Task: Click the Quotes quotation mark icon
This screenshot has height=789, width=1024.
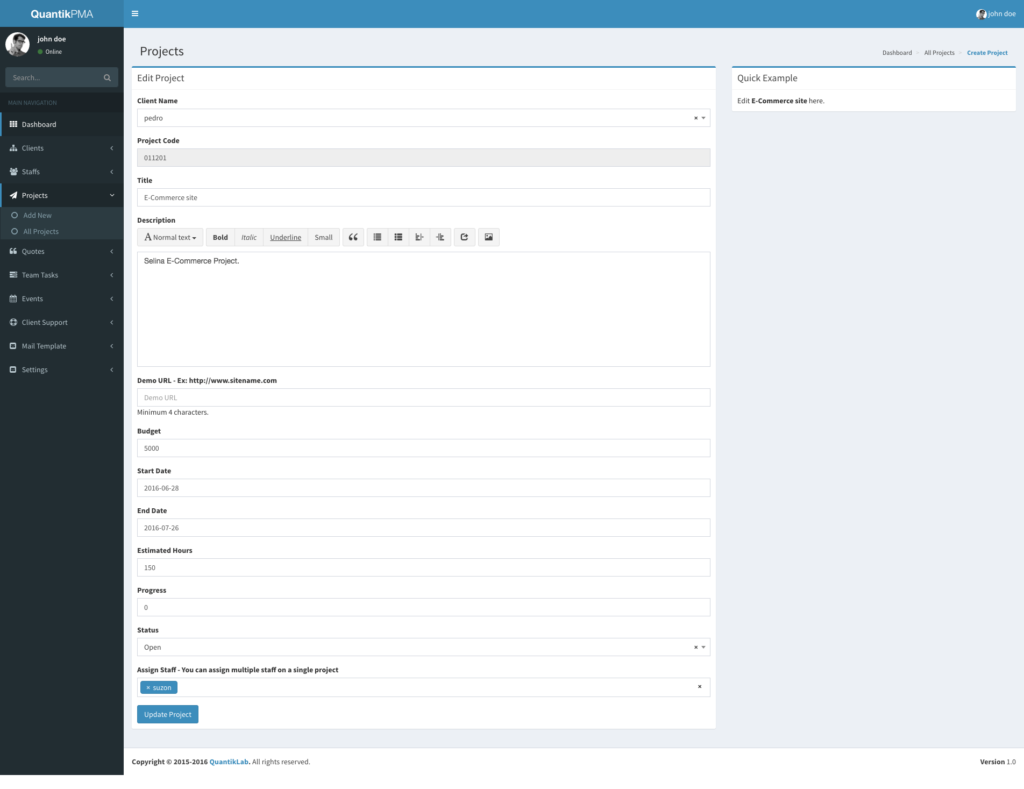Action: [x=13, y=251]
